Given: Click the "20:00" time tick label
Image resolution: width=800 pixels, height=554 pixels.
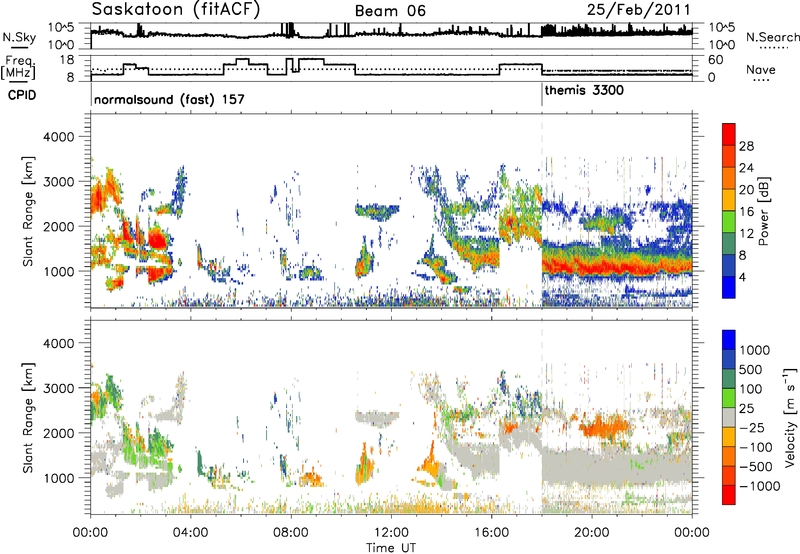Looking at the screenshot, I should (591, 533).
